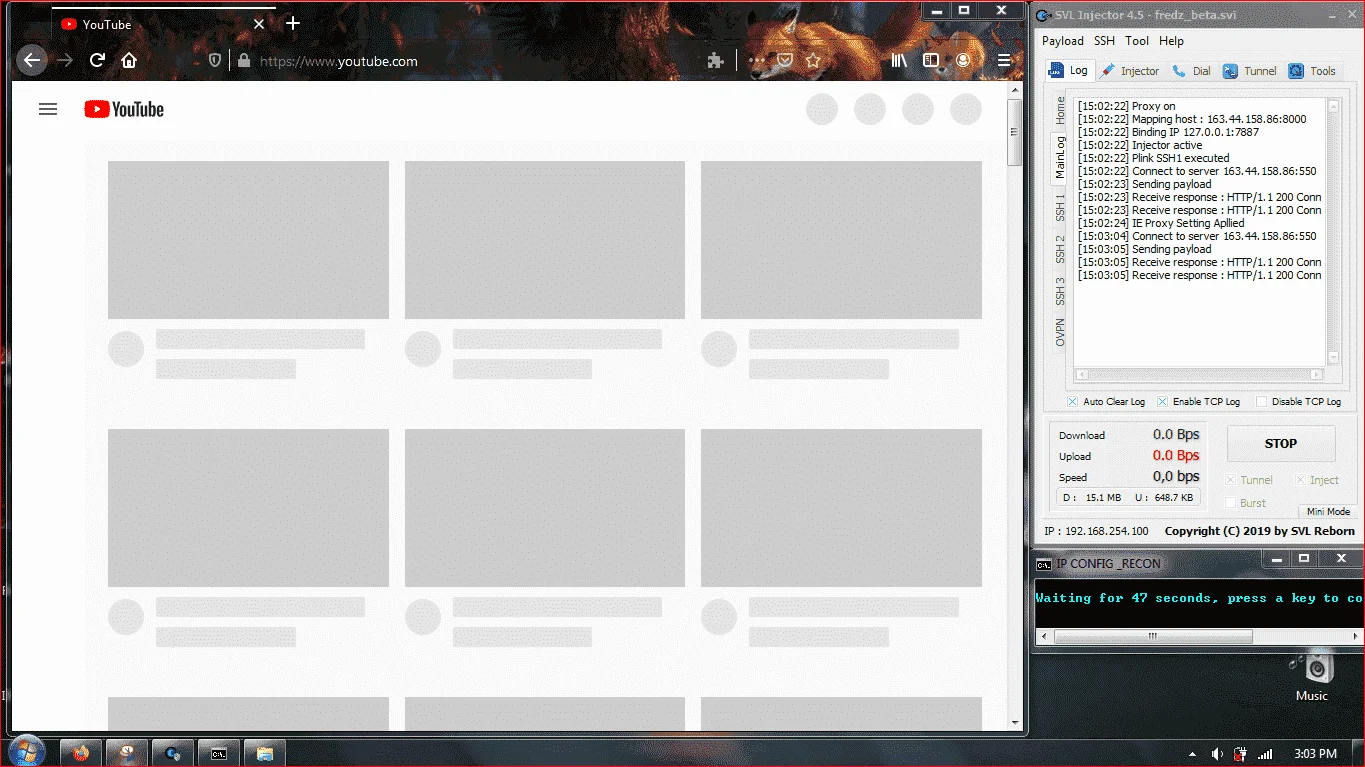The image size is (1365, 767).
Task: Open the tracking protection shield icon
Action: pyautogui.click(x=215, y=61)
